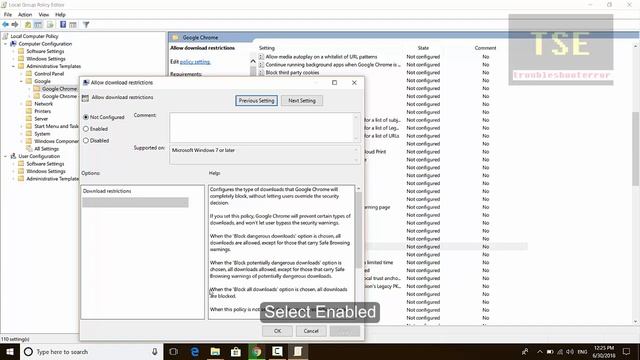Viewport: 640px width, 360px height.
Task: Open the View menu
Action: pos(44,14)
